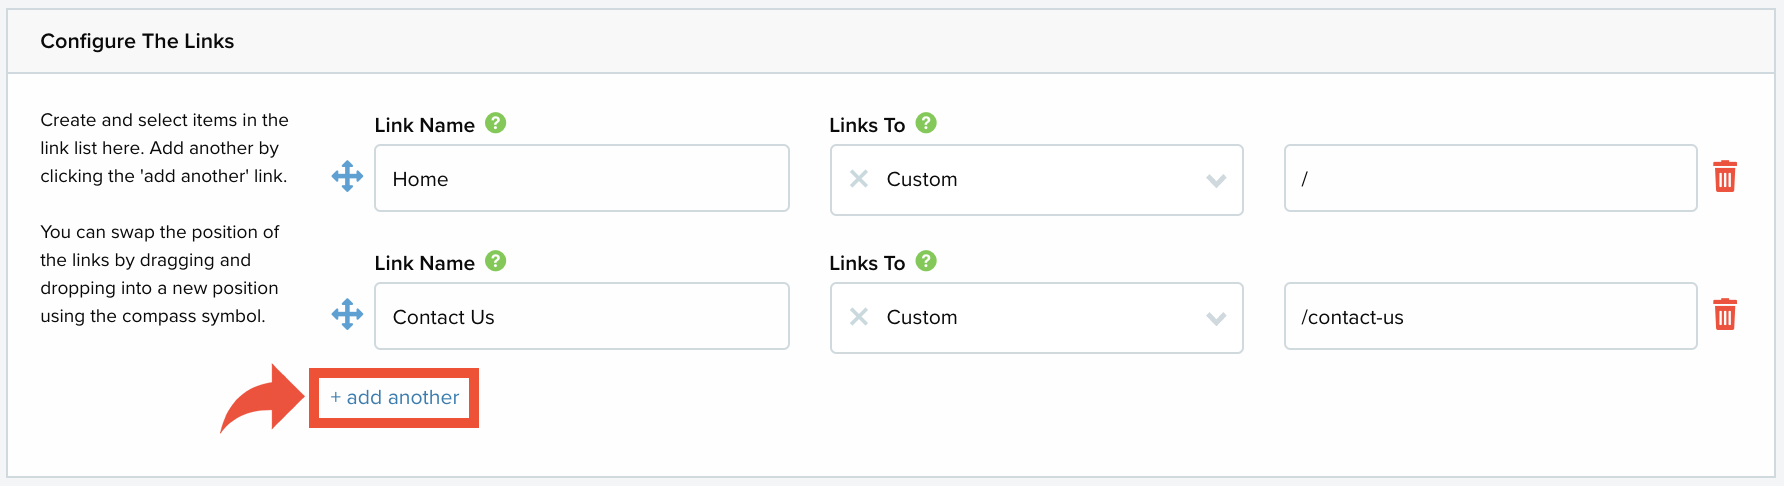Open the Custom combo box in first row
Screen dimensions: 1784x486
1037,180
